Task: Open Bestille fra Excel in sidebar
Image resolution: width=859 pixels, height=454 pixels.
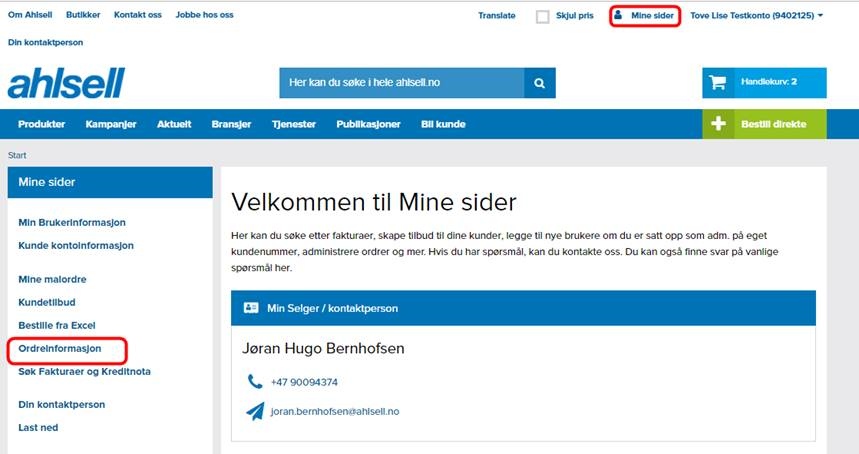Action: [x=56, y=325]
